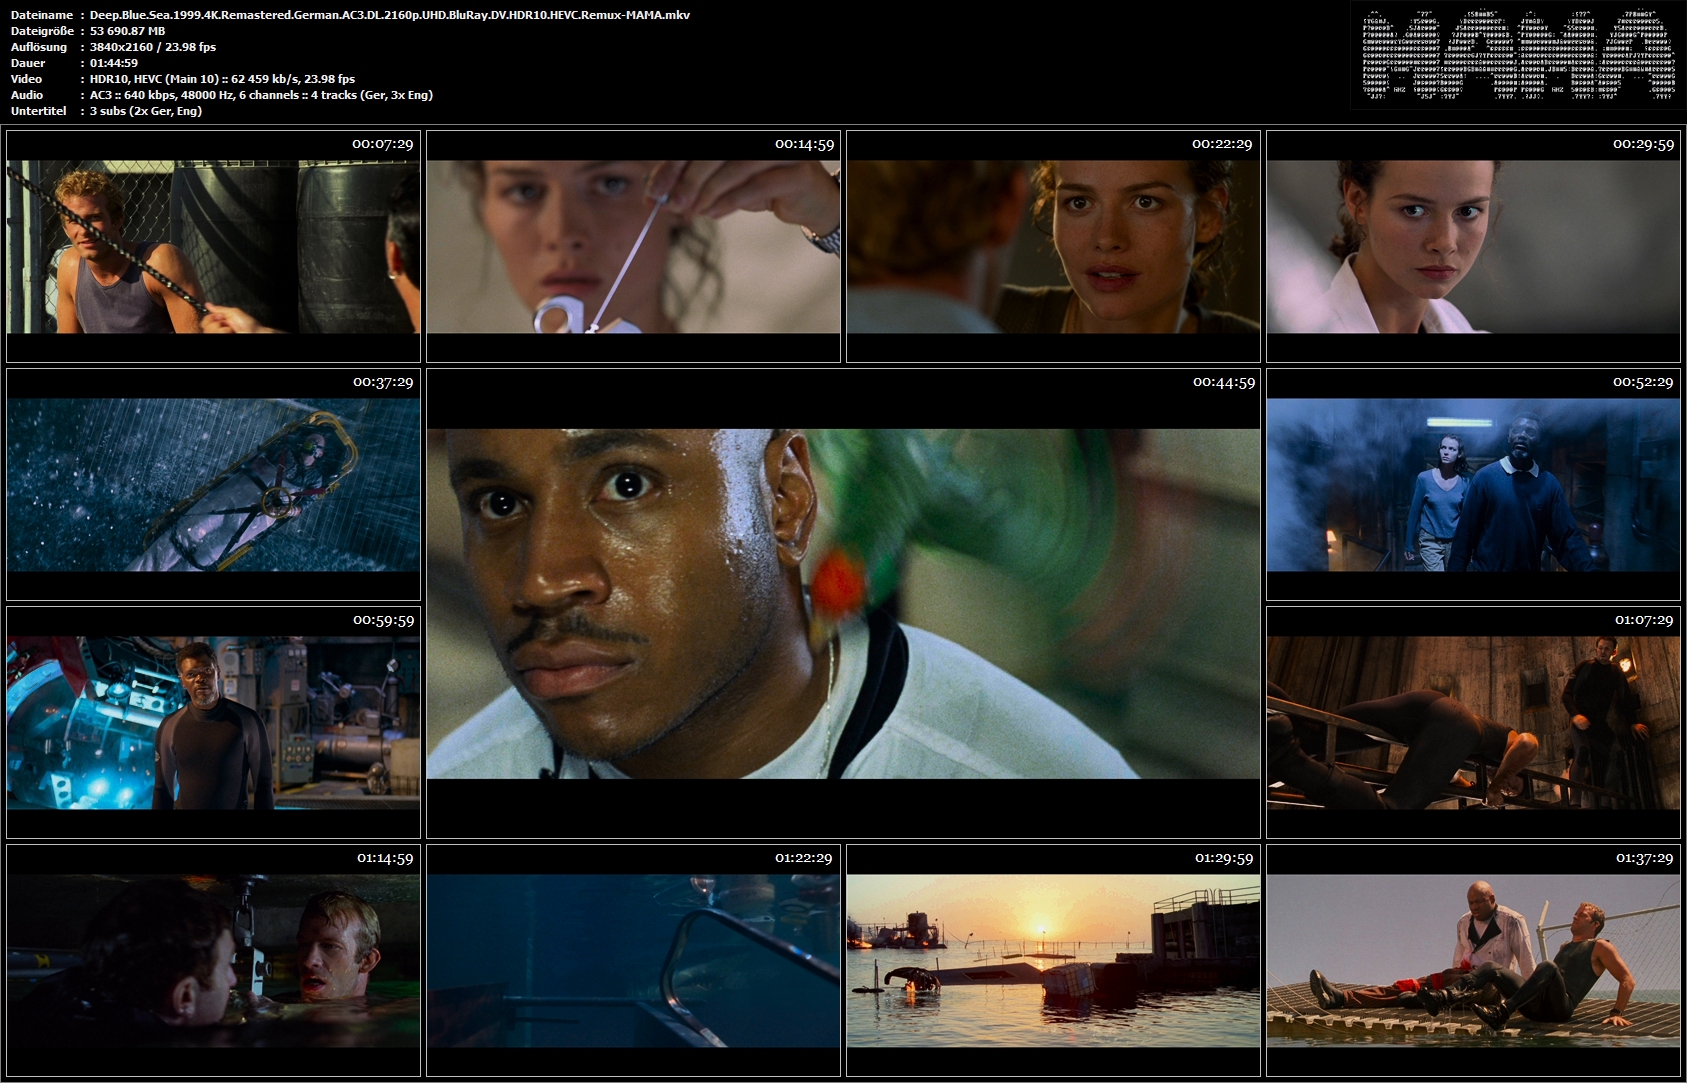
Task: Select the 01:37:29 final scene thumbnail
Action: click(x=1473, y=960)
